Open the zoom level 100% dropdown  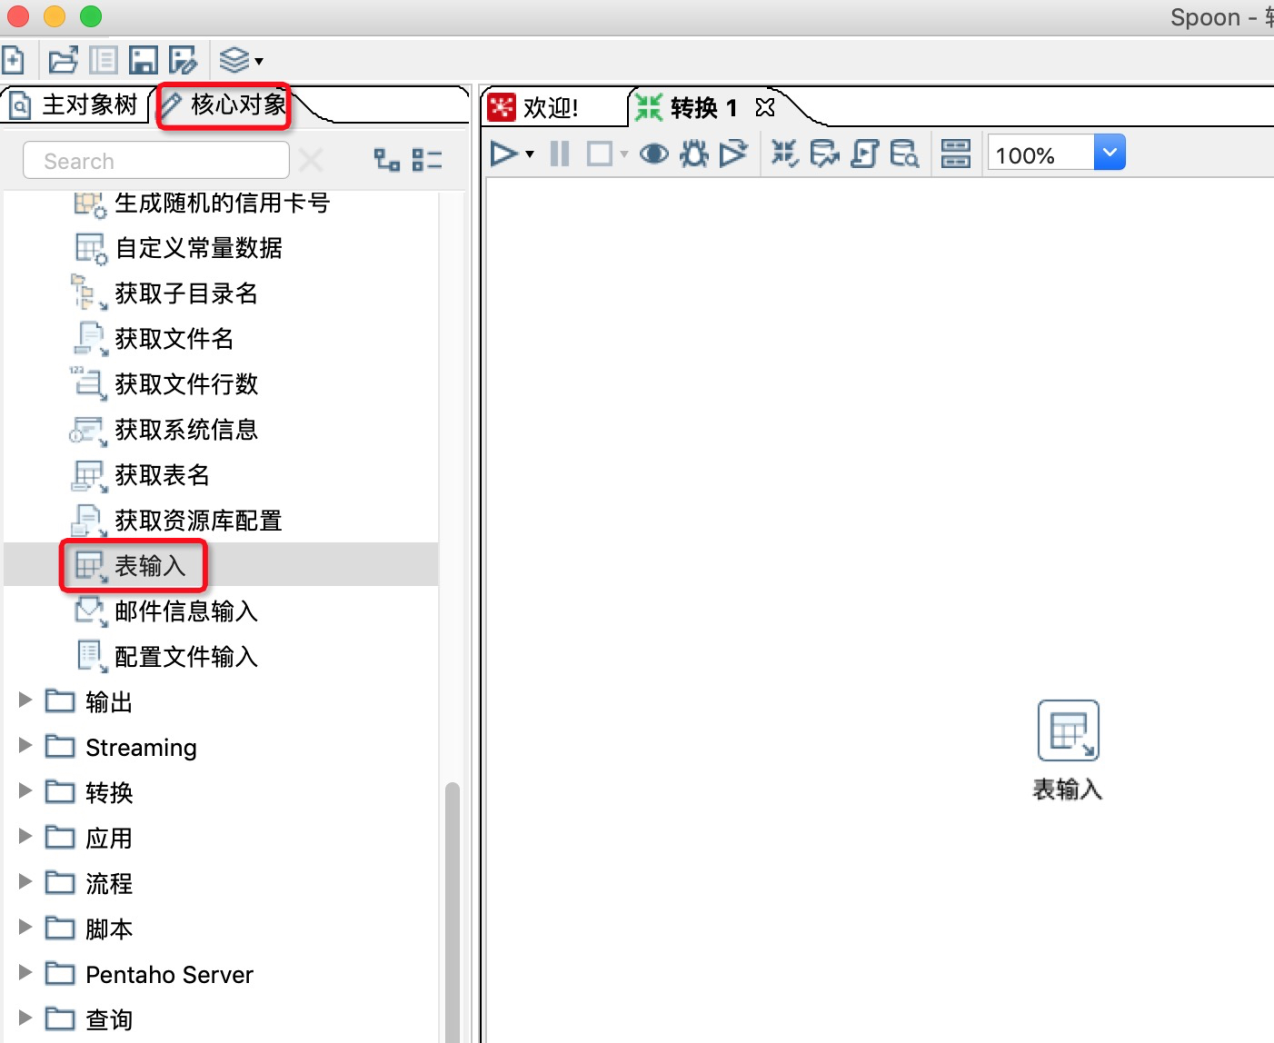[x=1109, y=153]
